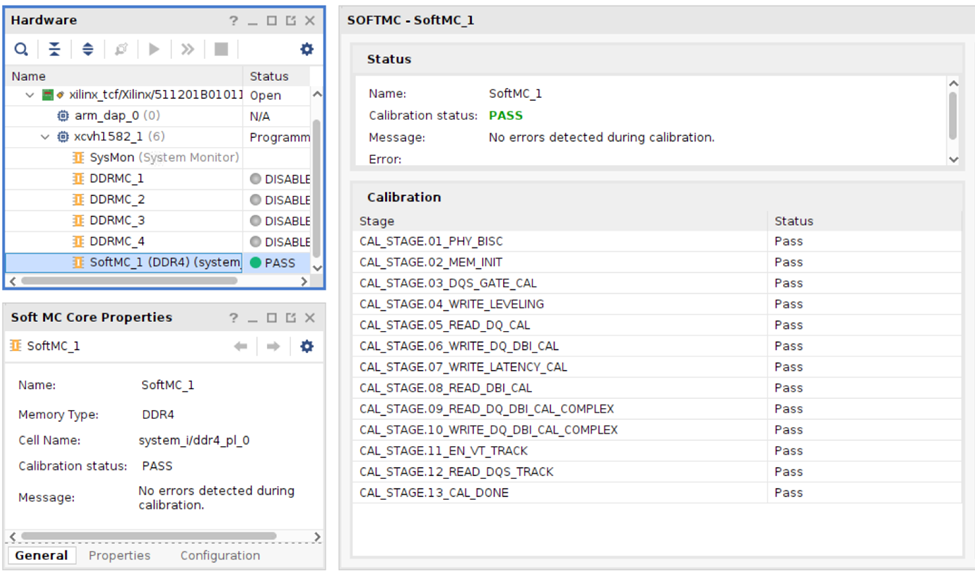Collapse all items in Hardware tree
The width and height of the screenshot is (975, 579).
point(55,49)
